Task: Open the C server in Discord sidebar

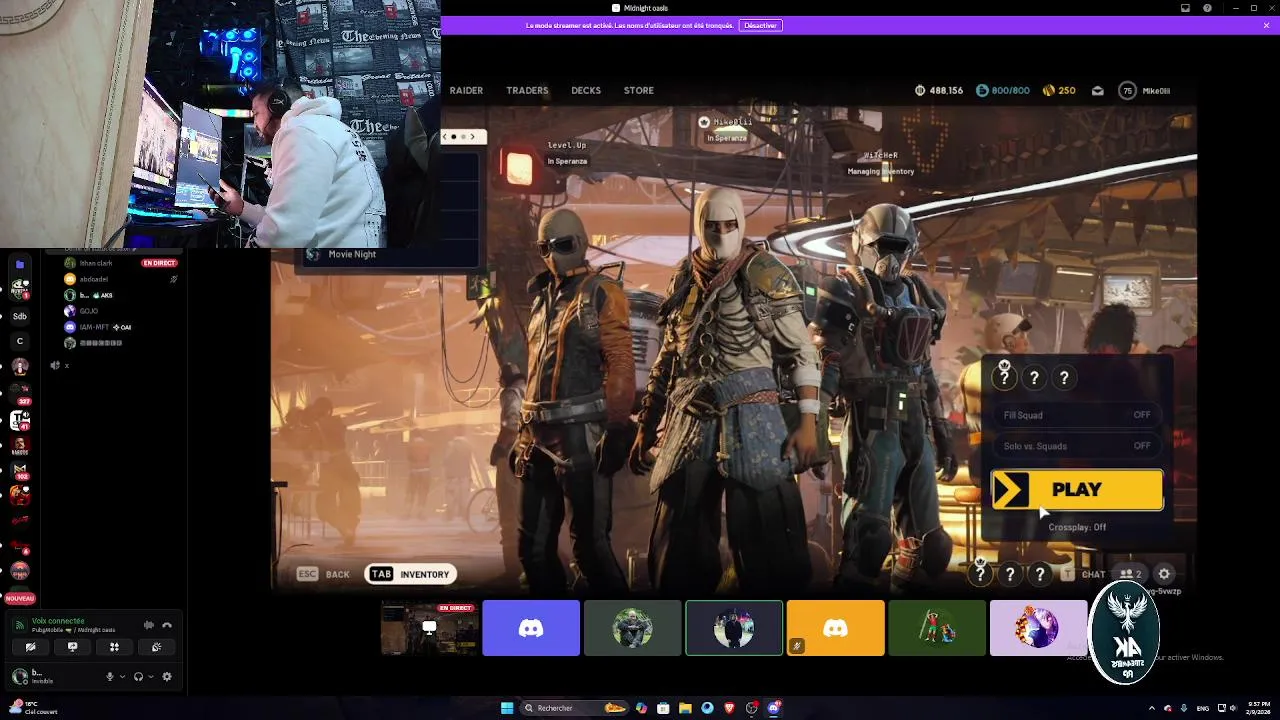Action: (19, 341)
